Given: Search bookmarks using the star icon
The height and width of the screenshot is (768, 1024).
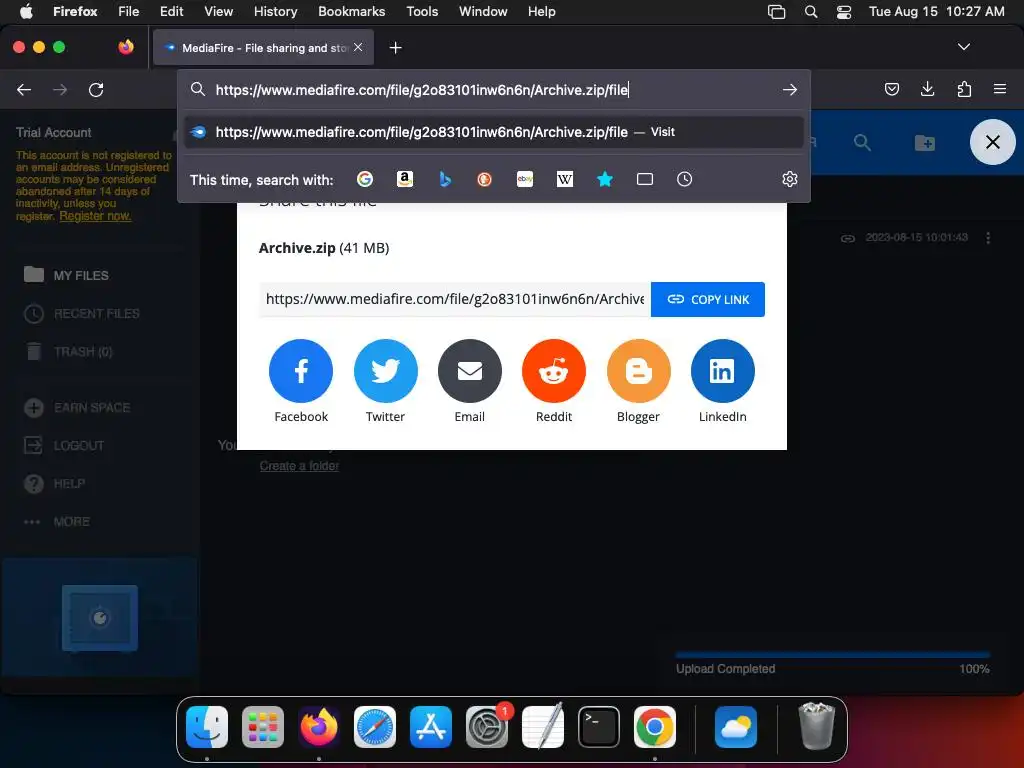Looking at the screenshot, I should (x=605, y=179).
